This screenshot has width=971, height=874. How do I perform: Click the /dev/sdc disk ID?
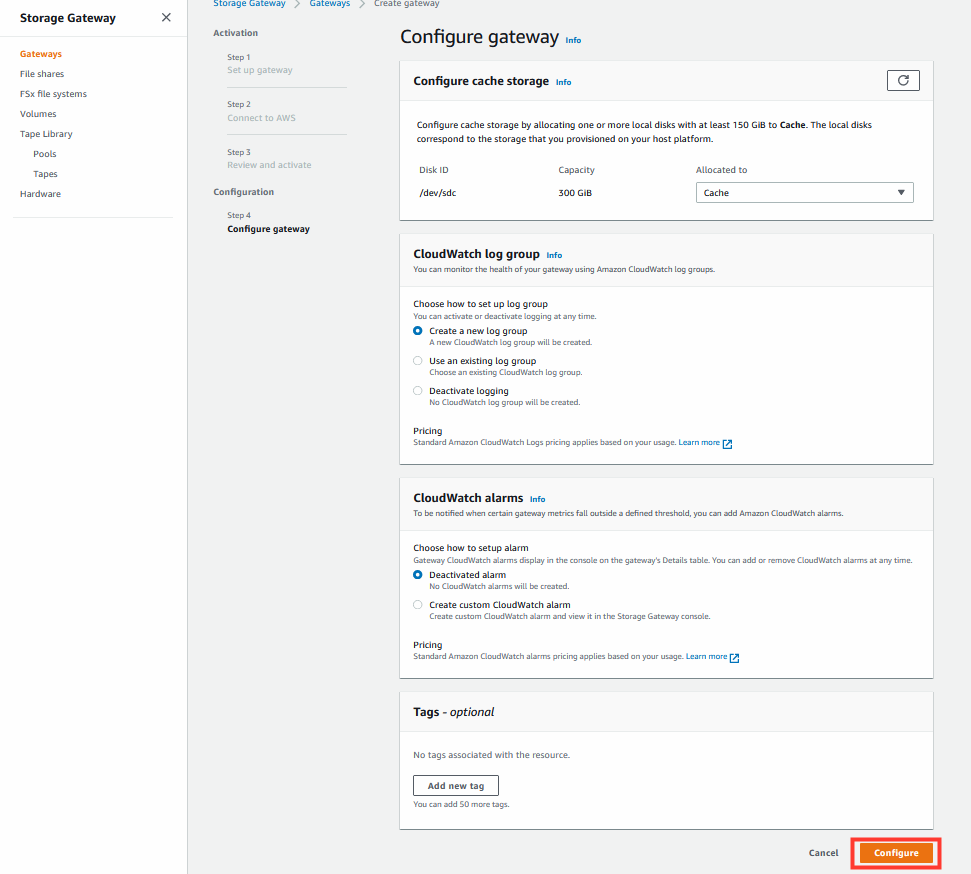pos(438,193)
